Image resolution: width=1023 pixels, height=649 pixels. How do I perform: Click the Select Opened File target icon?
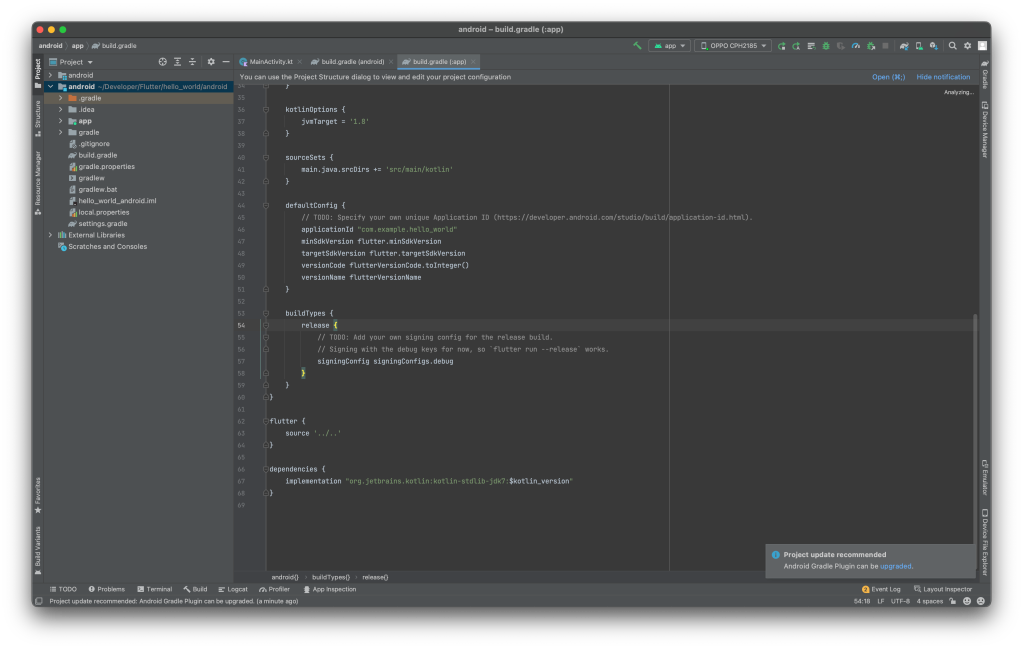click(163, 62)
